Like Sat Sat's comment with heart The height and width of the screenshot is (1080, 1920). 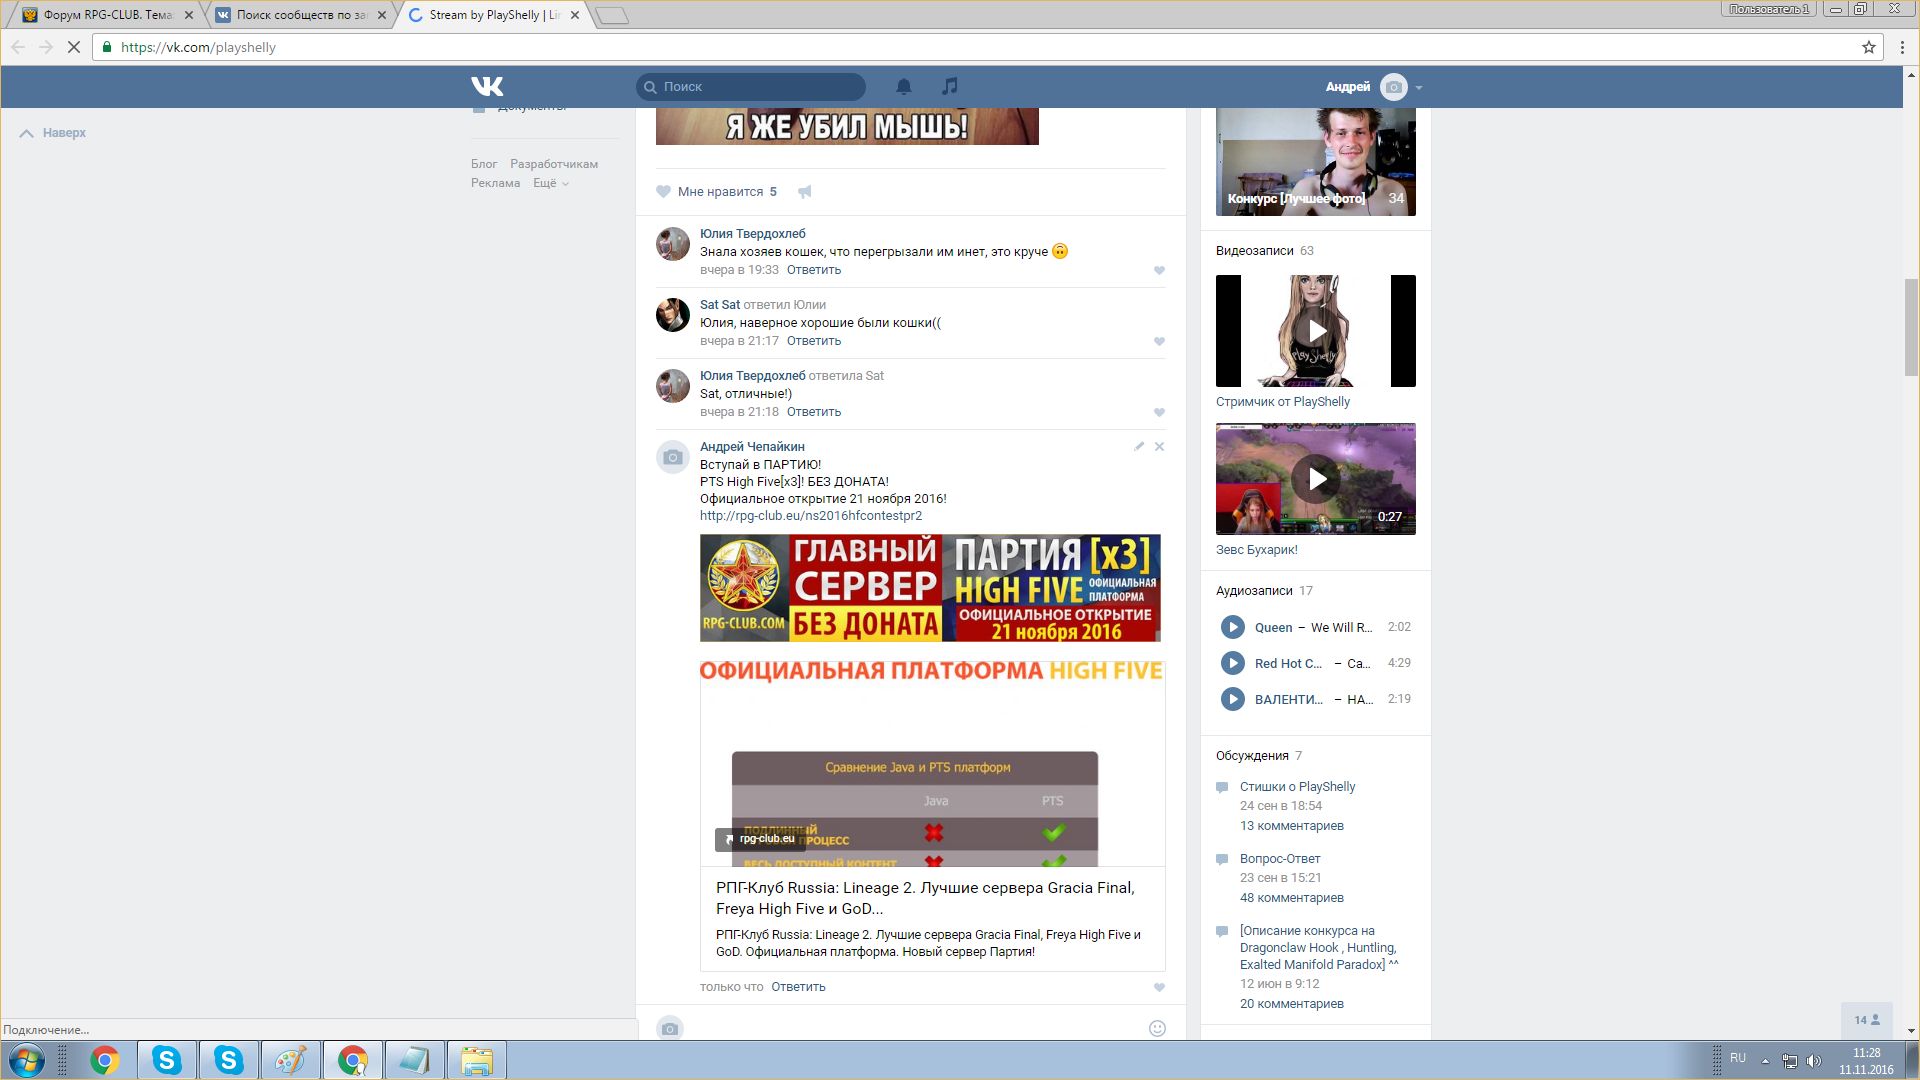(1159, 342)
